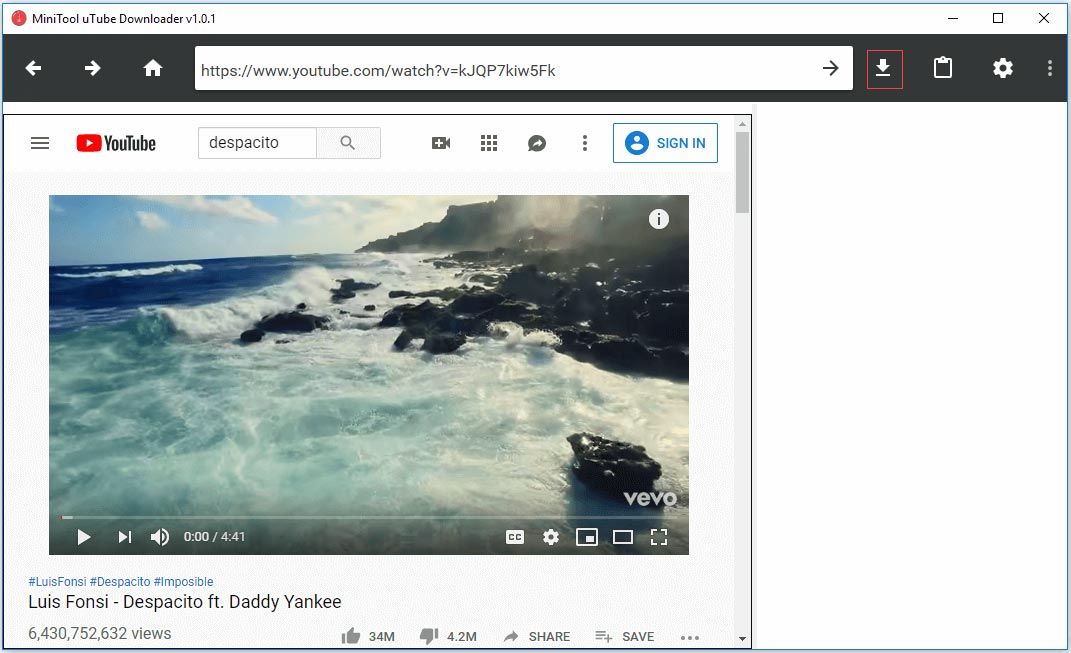Close the MiniTool uTube Downloader window
The image size is (1071, 653).
(1044, 18)
